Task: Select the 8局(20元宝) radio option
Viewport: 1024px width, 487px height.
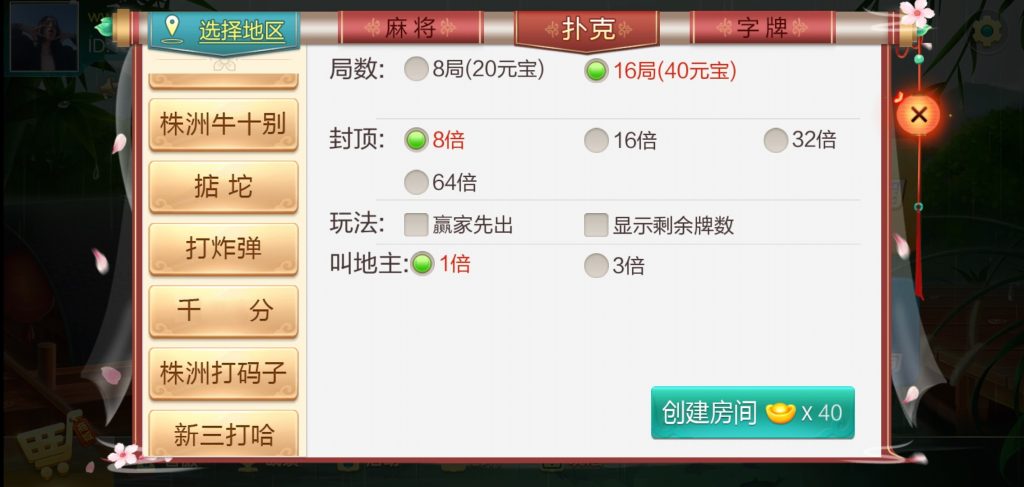Action: click(416, 69)
